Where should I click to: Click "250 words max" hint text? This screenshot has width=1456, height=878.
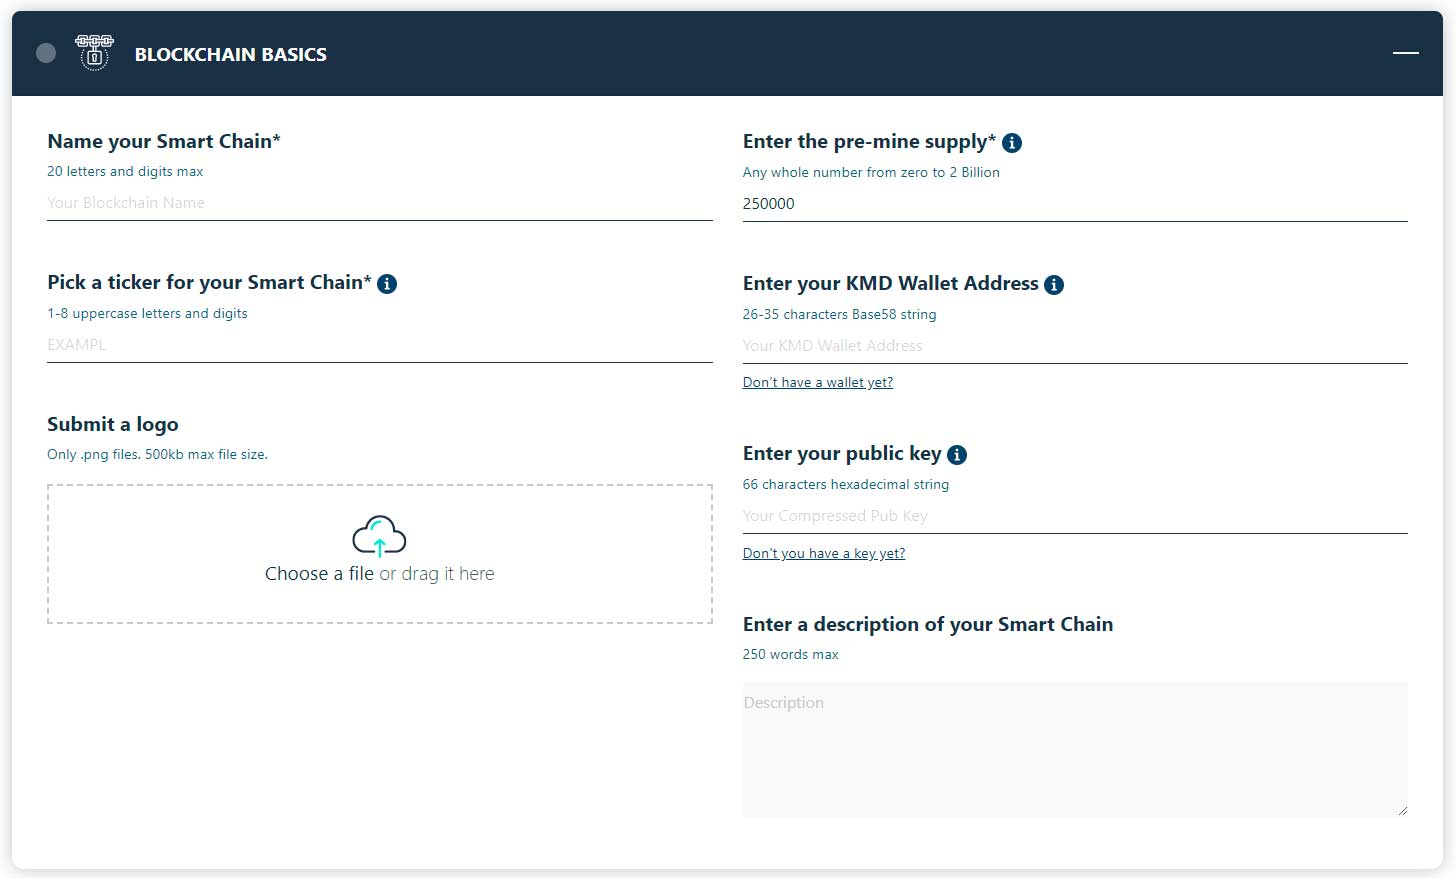point(791,654)
